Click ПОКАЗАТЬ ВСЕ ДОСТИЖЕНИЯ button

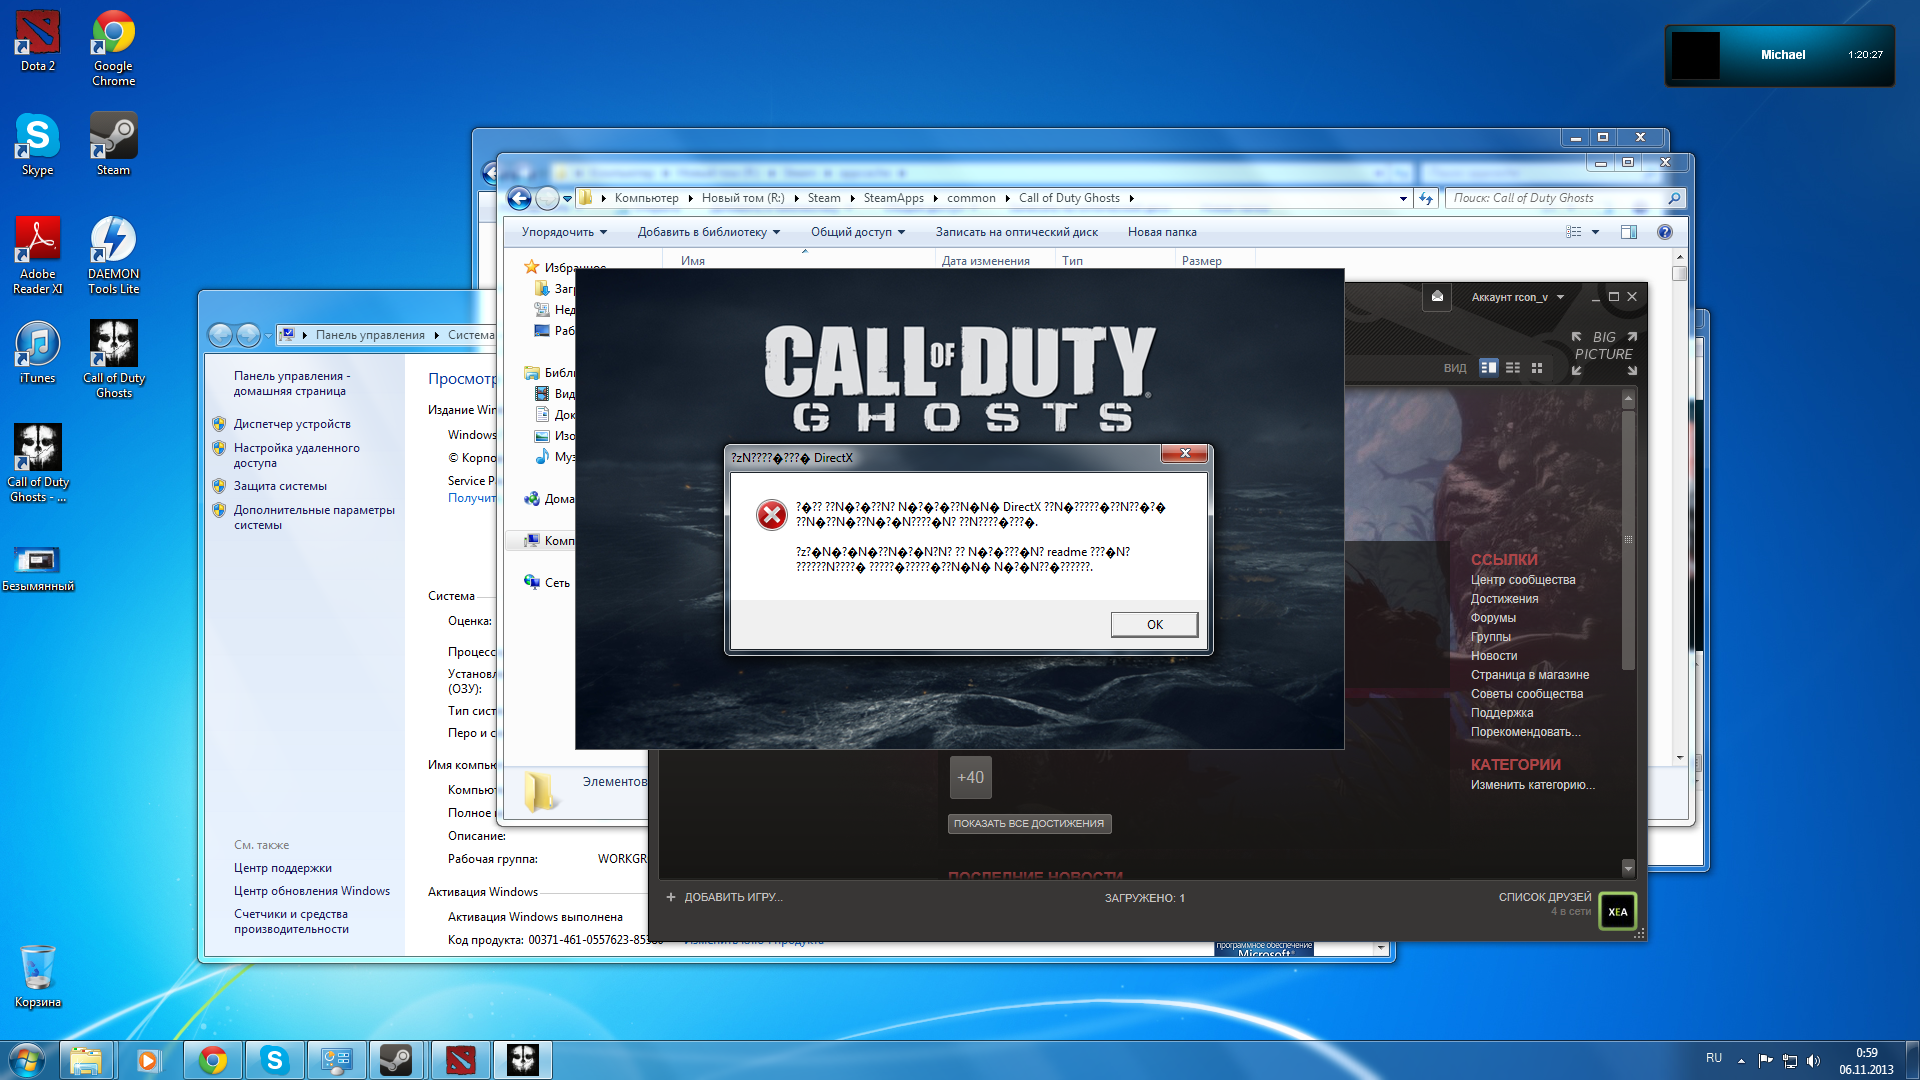pyautogui.click(x=1029, y=824)
